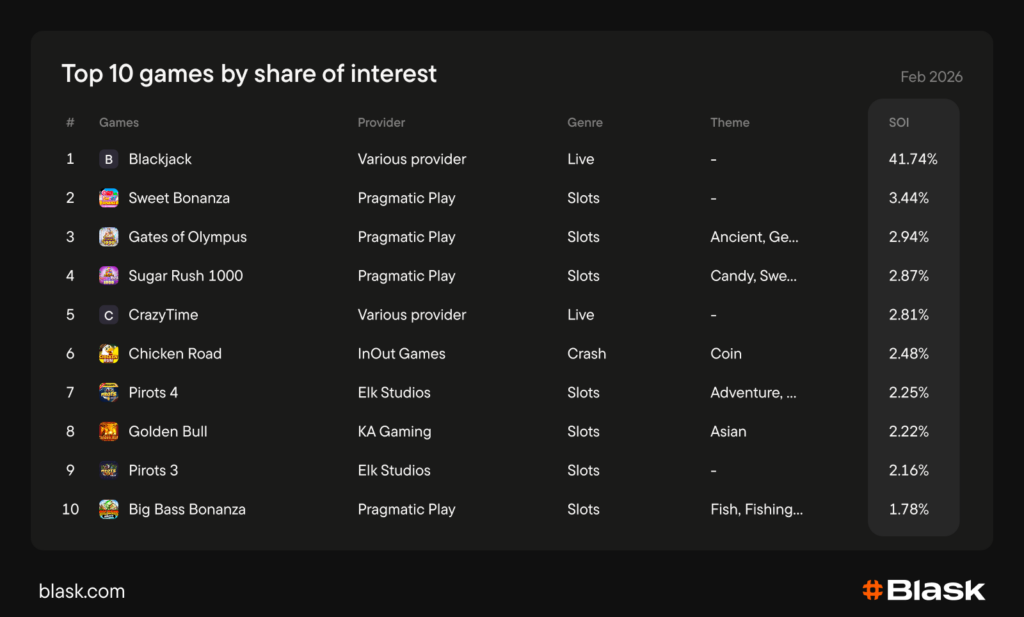Viewport: 1024px width, 617px height.
Task: Click the Blackjack 'B' game icon
Action: (109, 159)
